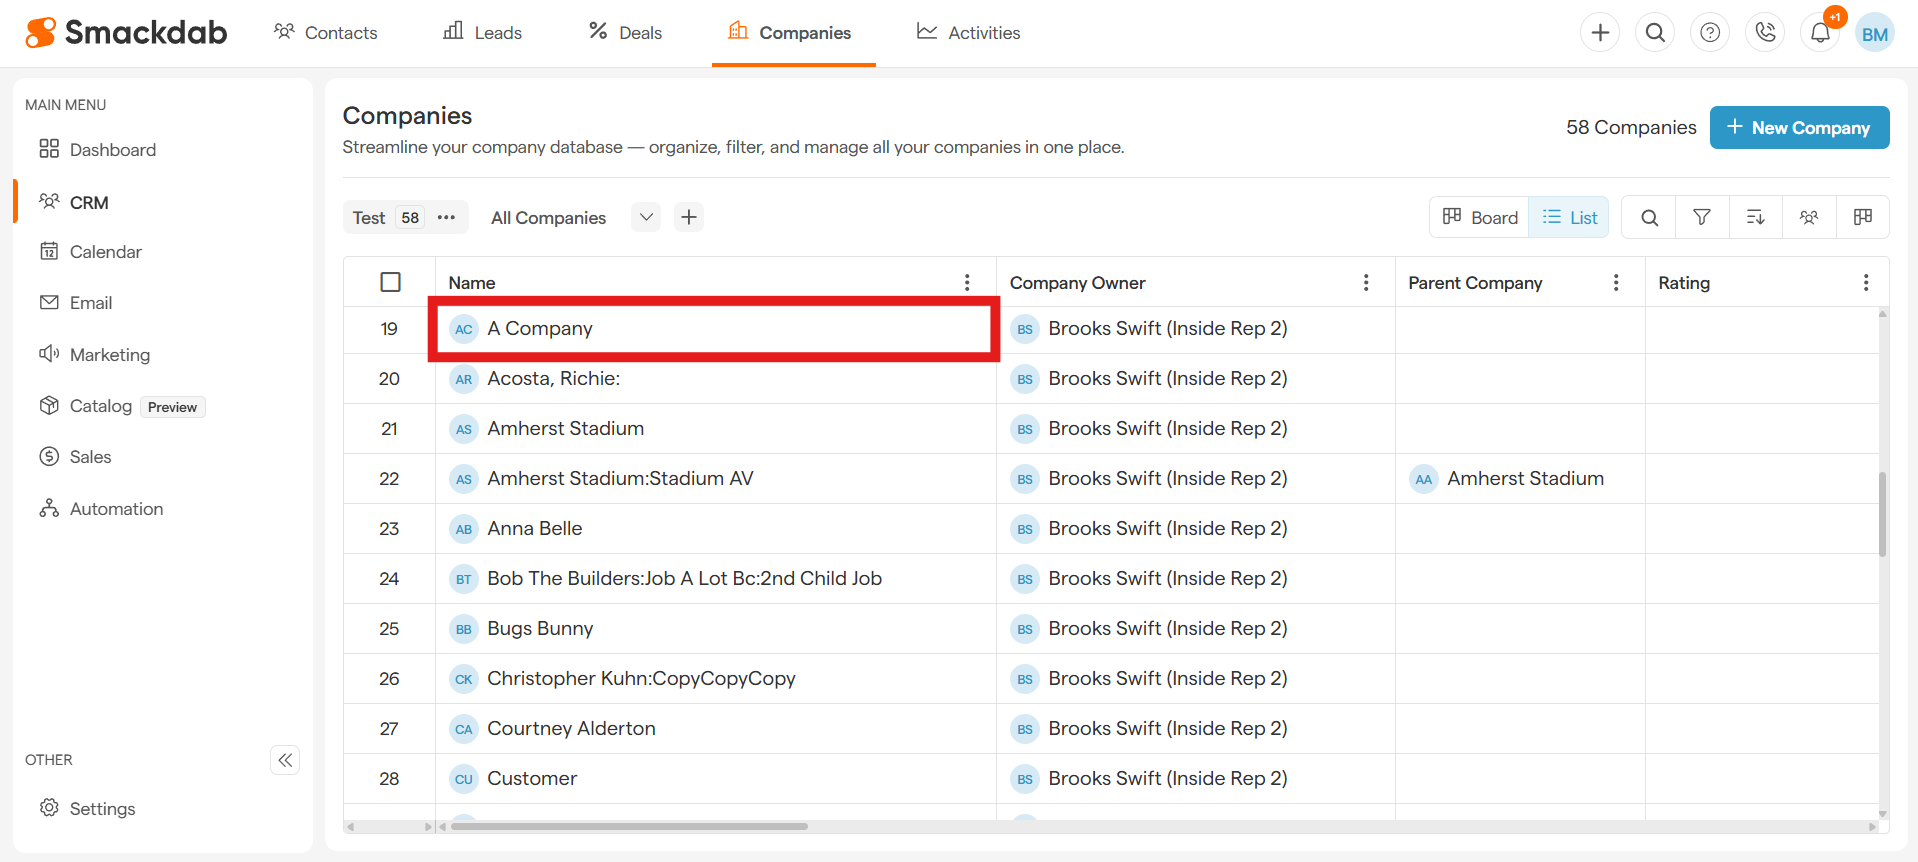
Task: Switch to Board view
Action: (1480, 217)
